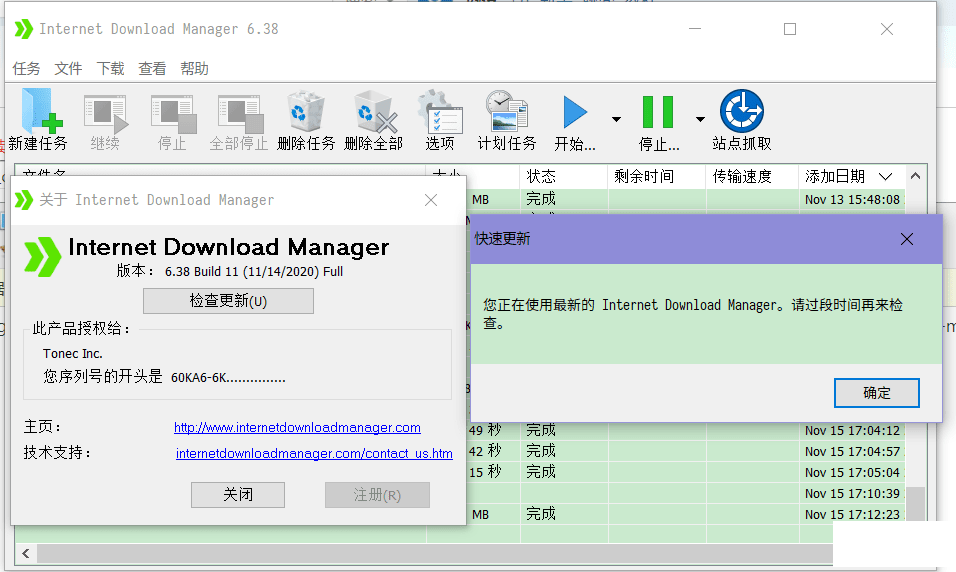Viewport: 956px width, 572px height.
Task: Launch the 站点抓取 site grabber icon
Action: click(741, 111)
